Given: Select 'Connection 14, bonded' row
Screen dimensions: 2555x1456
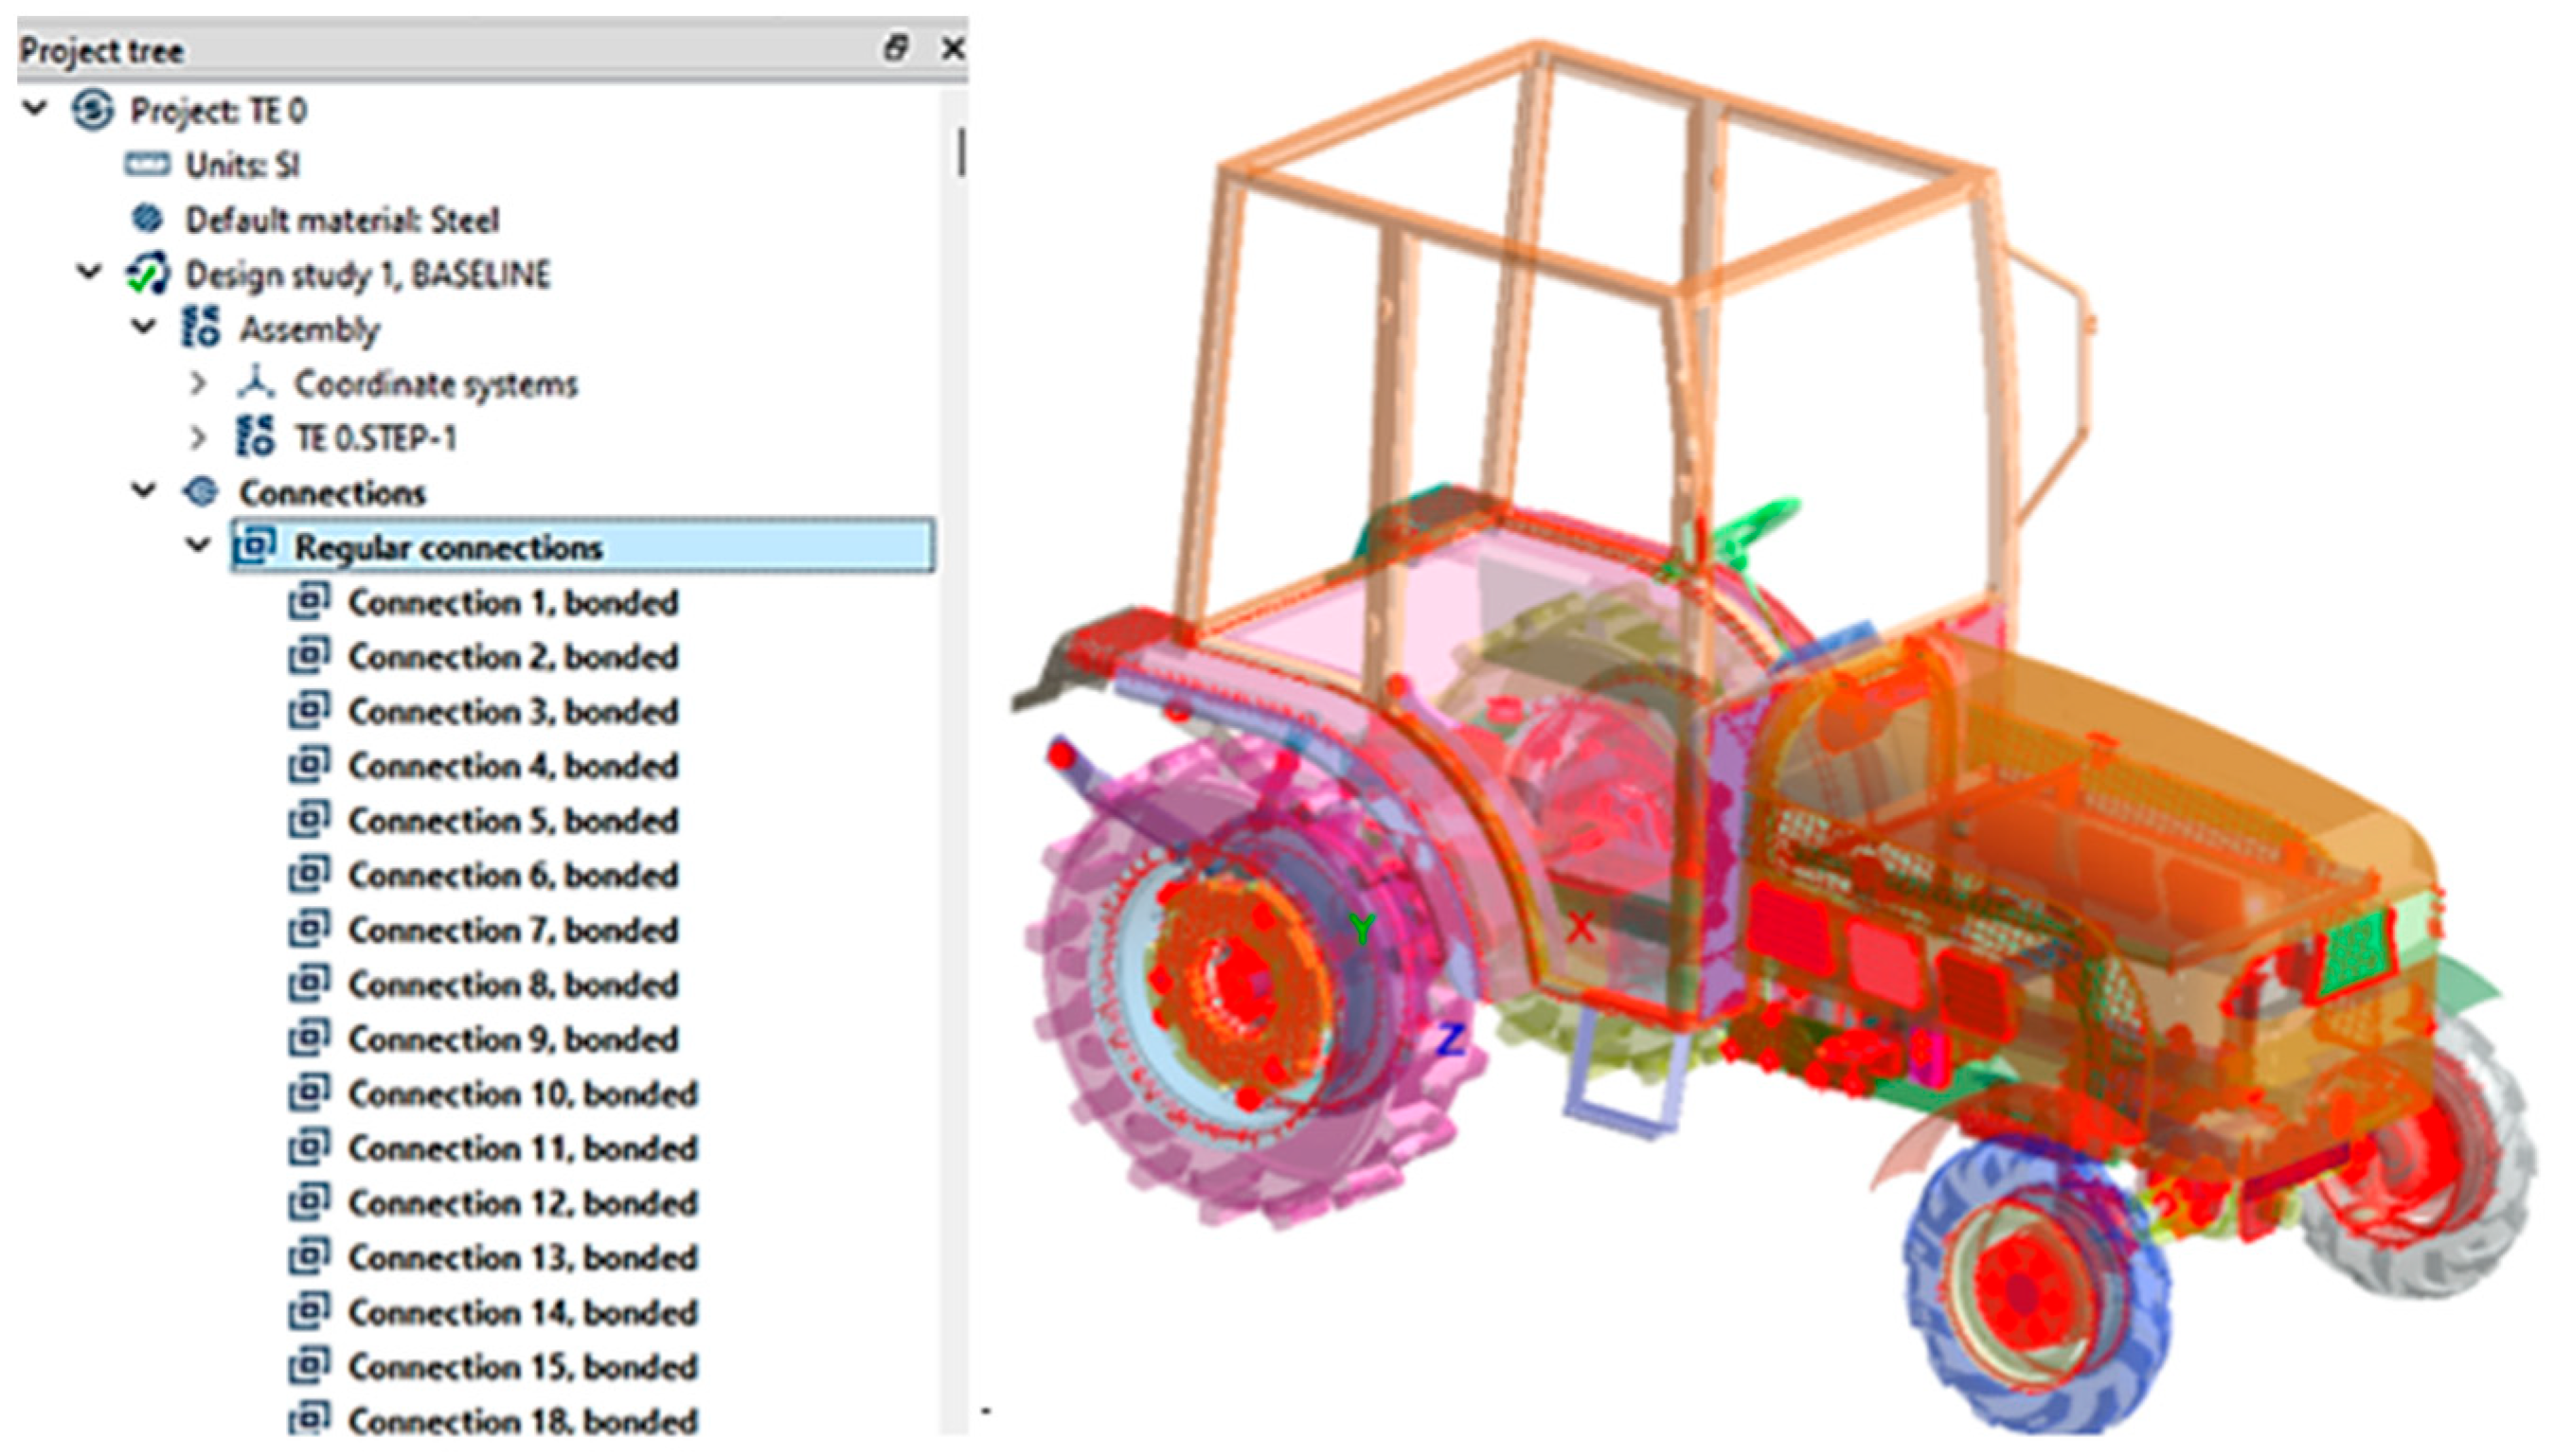Looking at the screenshot, I should click(522, 1312).
